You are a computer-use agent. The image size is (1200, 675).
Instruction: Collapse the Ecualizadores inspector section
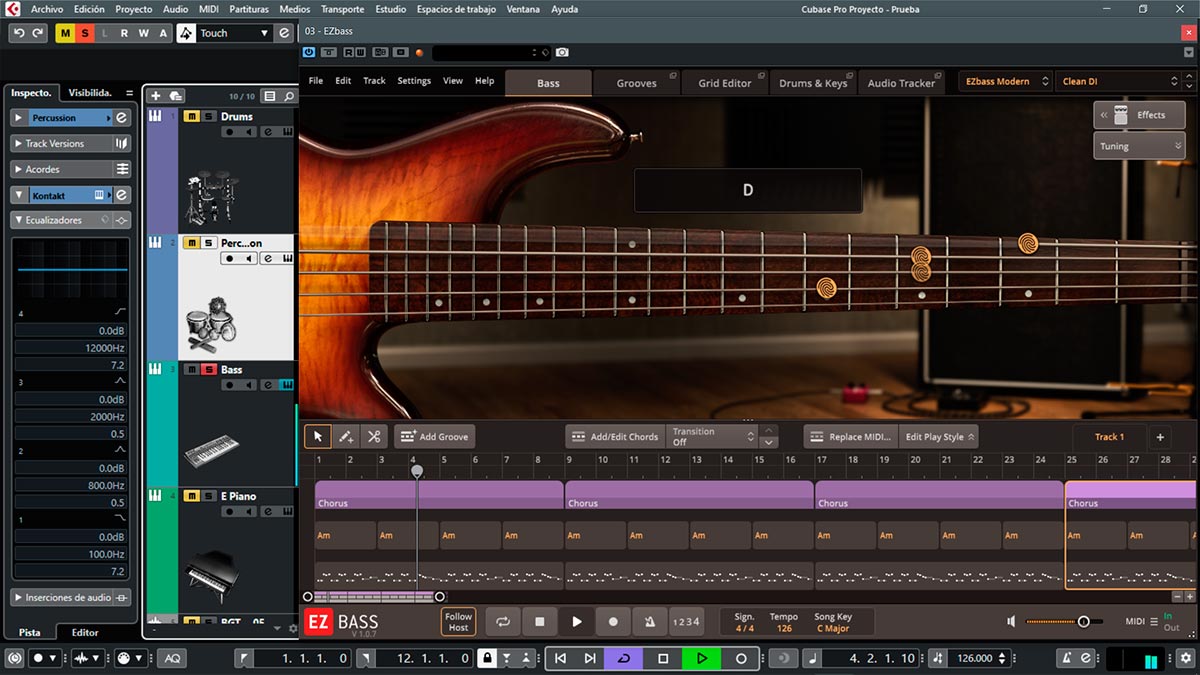click(19, 220)
